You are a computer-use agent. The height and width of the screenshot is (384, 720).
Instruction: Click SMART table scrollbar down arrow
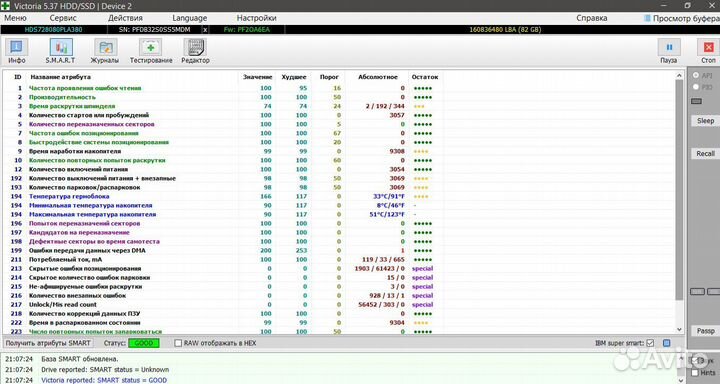[x=680, y=330]
